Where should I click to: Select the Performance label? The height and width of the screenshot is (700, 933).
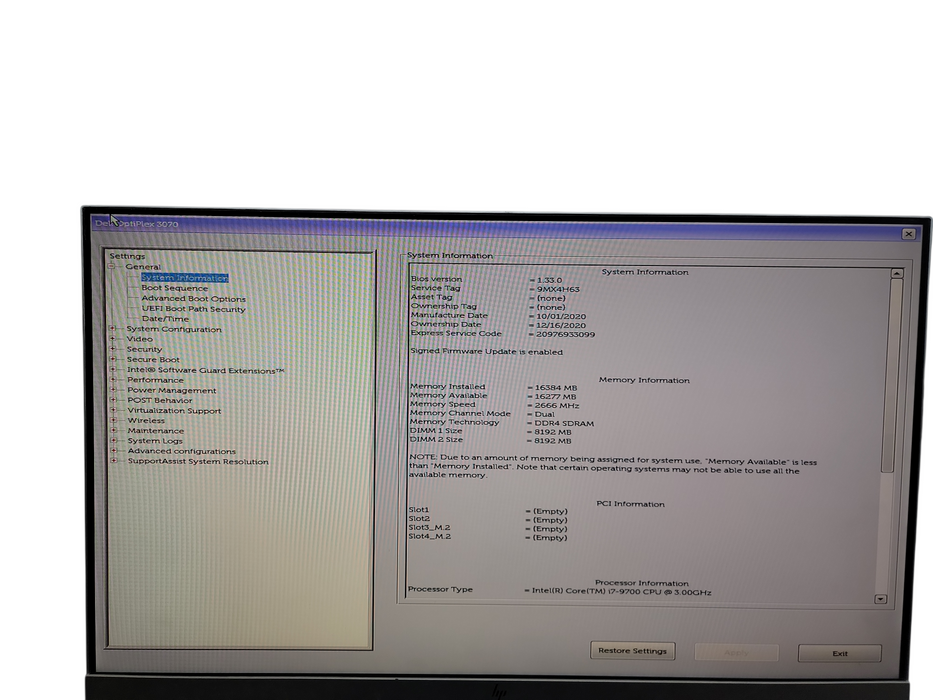[155, 380]
